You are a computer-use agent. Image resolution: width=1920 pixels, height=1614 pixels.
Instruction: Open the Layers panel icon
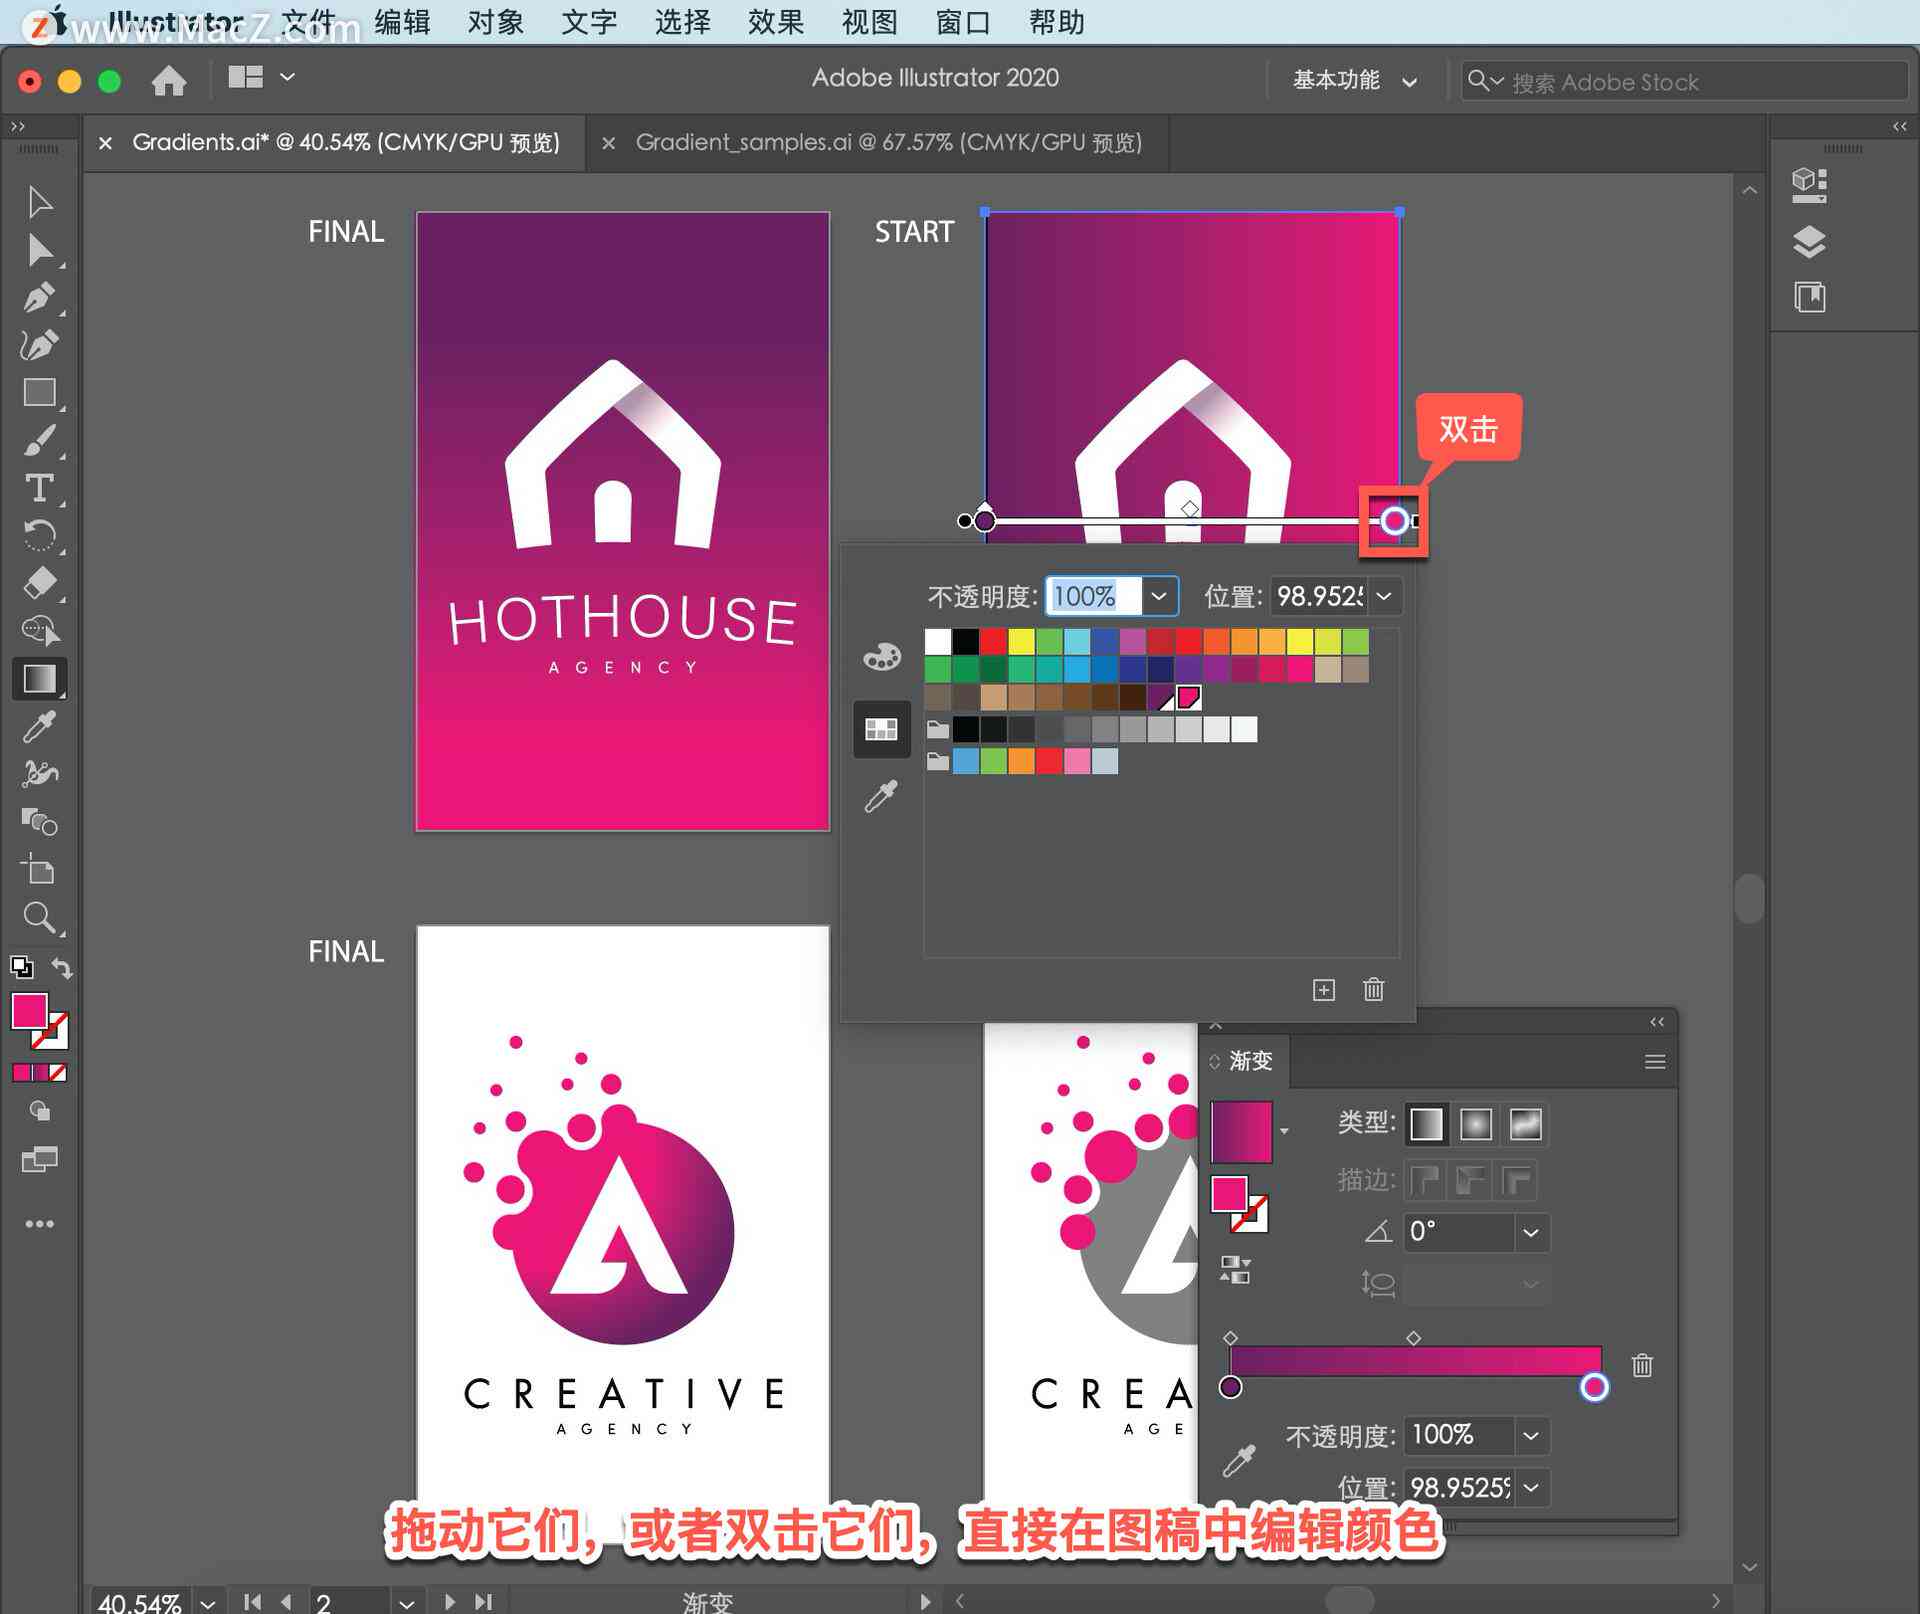[x=1810, y=242]
